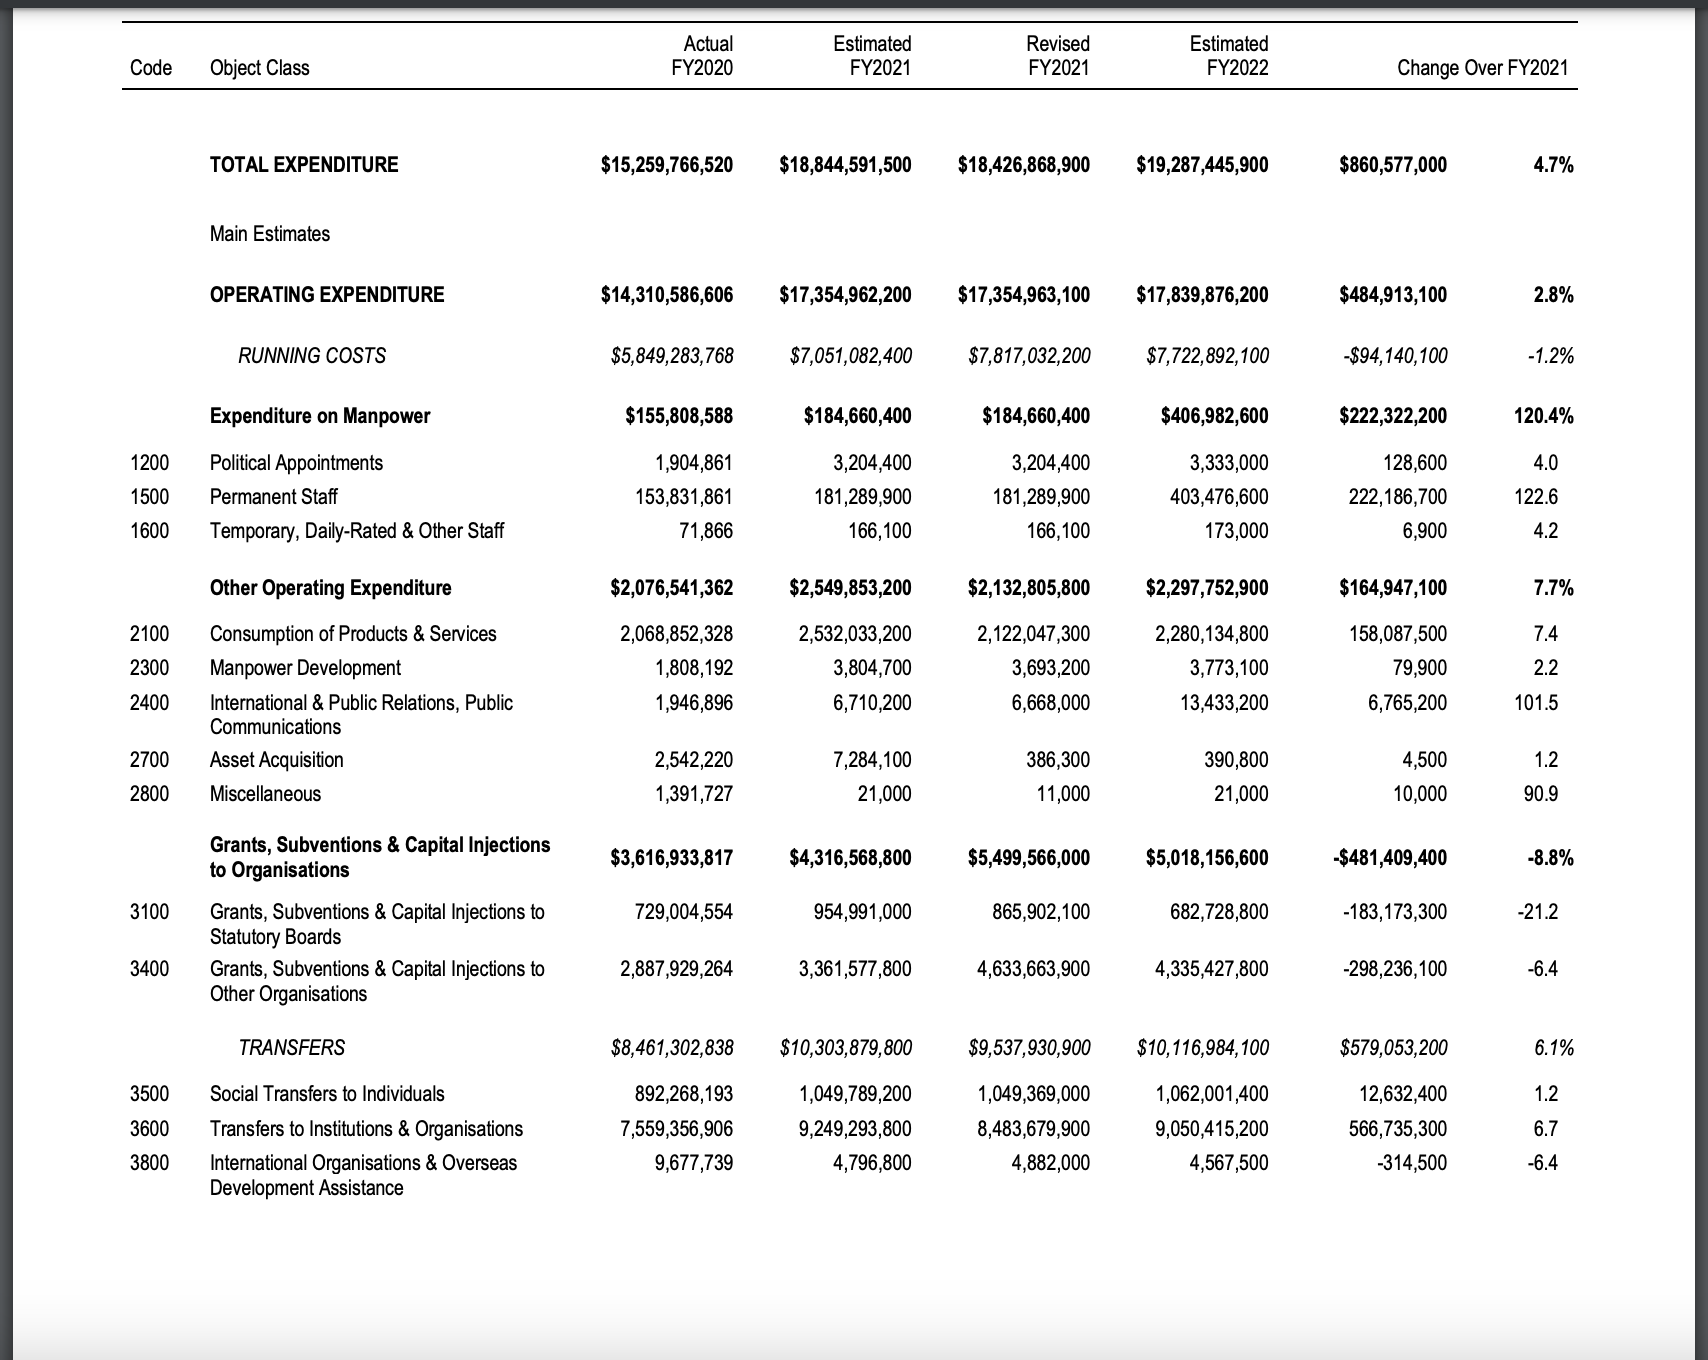Image resolution: width=1708 pixels, height=1360 pixels.
Task: Click the Change Over FY2021 header
Action: click(x=1482, y=68)
